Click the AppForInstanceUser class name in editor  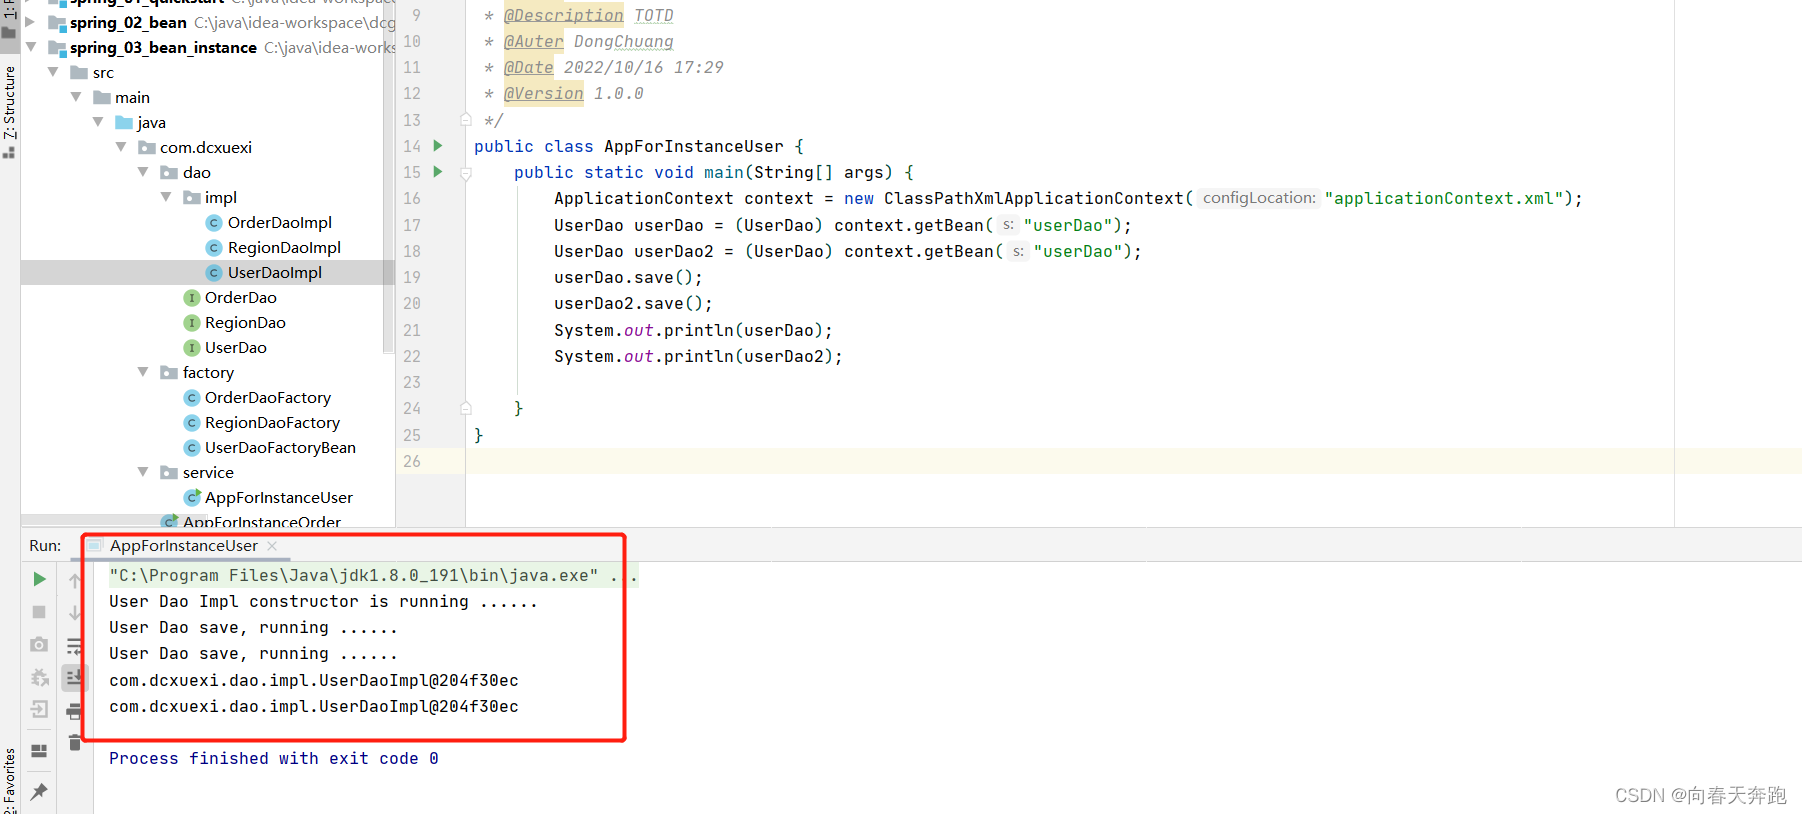(x=694, y=146)
